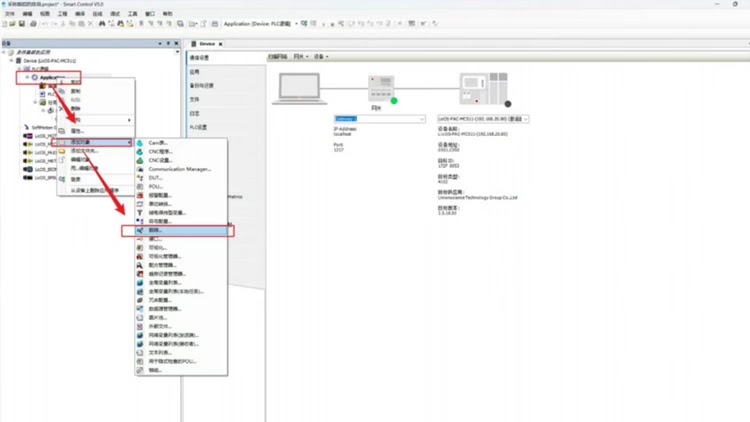Click the Application node icon in tree
Viewport: 750px width, 422px height.
(x=35, y=77)
